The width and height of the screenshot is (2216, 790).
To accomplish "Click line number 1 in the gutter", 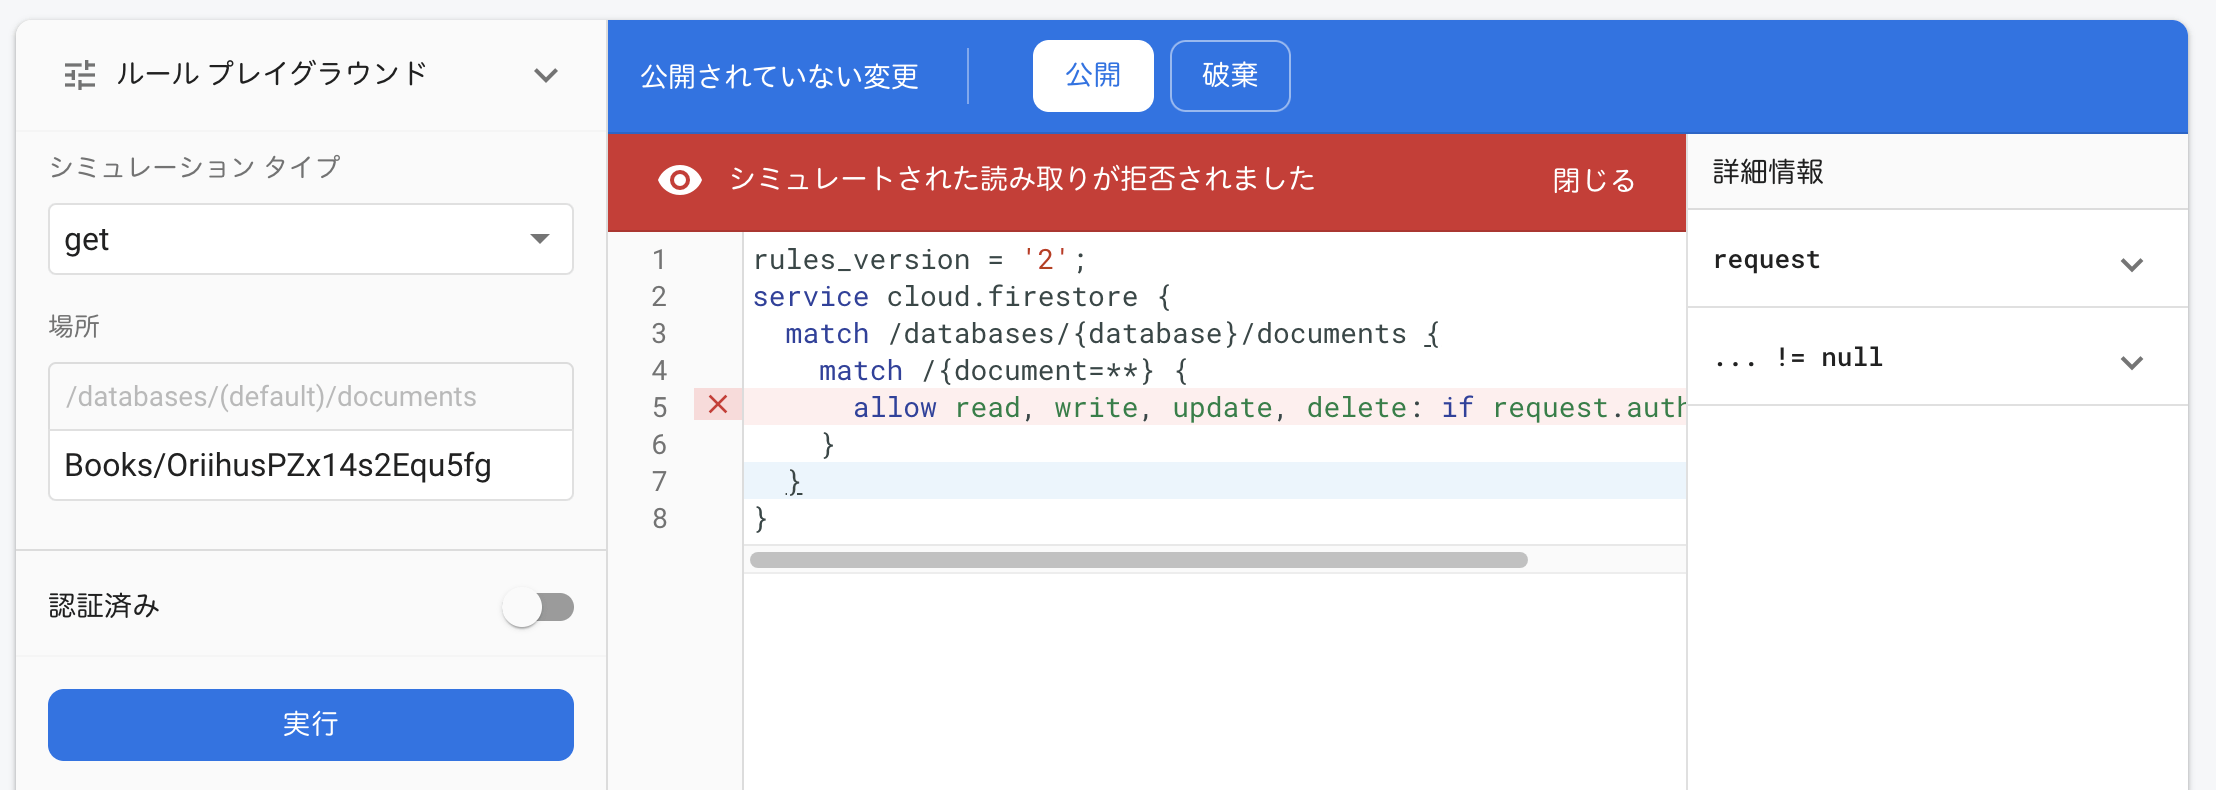I will [659, 260].
